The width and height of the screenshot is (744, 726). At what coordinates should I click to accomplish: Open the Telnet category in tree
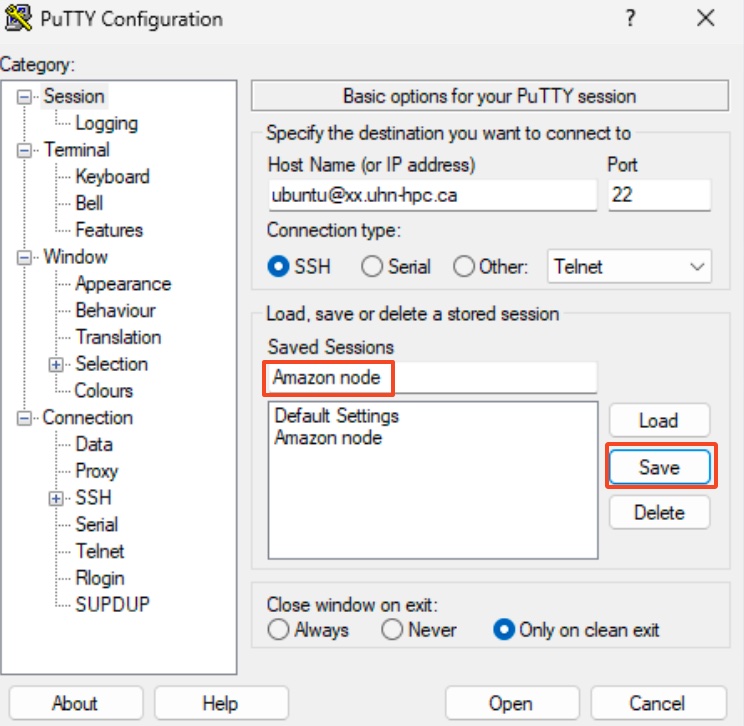[100, 551]
